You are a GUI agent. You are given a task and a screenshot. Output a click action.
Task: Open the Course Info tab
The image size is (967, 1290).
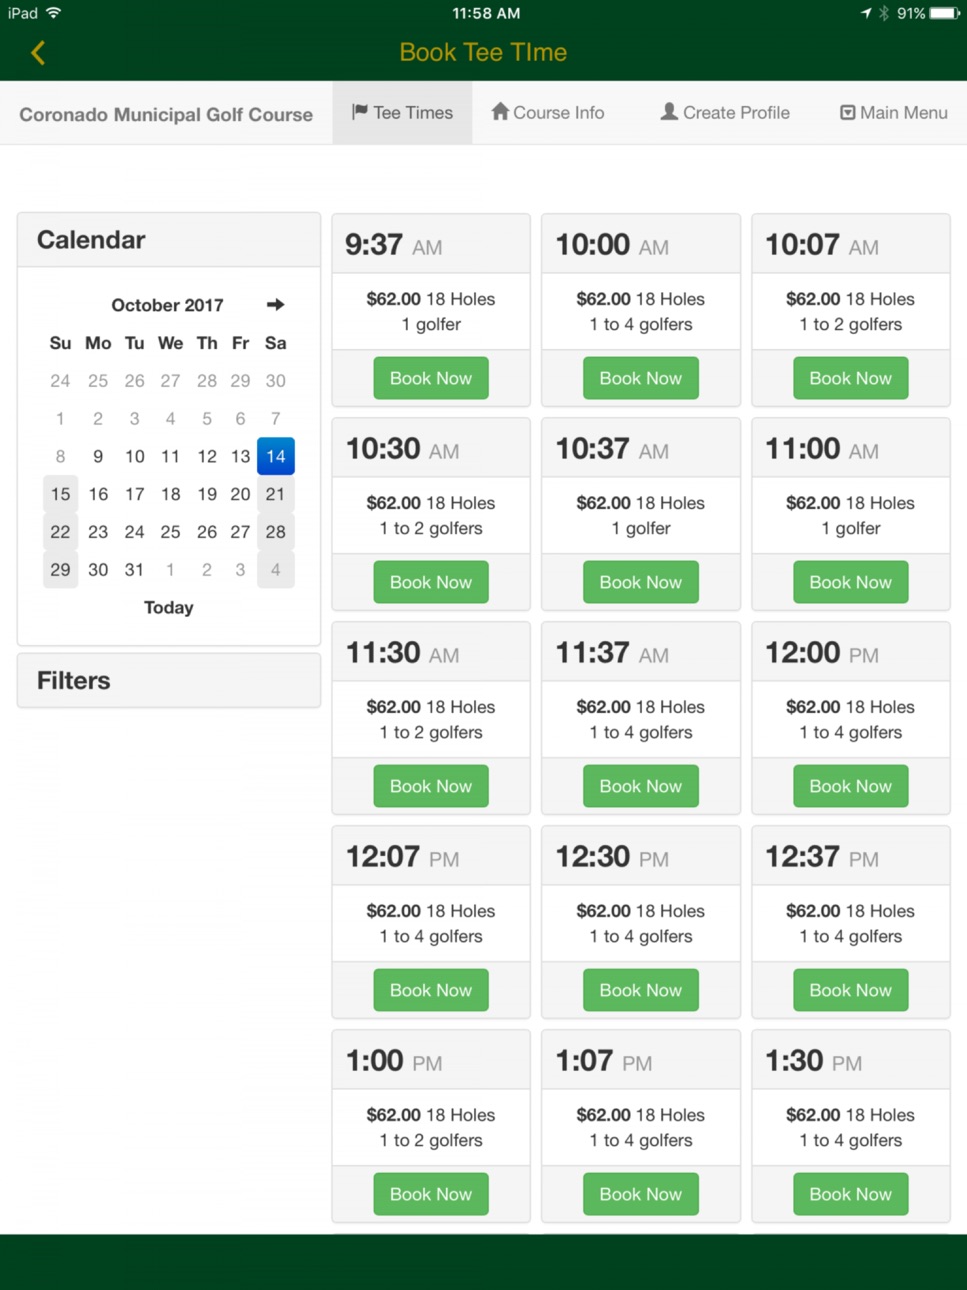(548, 112)
